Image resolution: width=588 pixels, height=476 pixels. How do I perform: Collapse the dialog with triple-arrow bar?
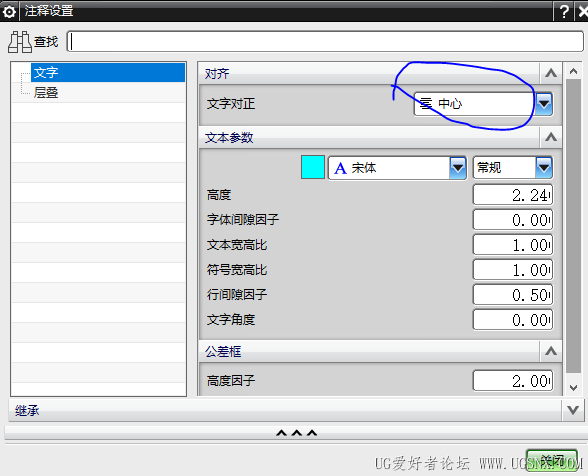click(x=296, y=433)
